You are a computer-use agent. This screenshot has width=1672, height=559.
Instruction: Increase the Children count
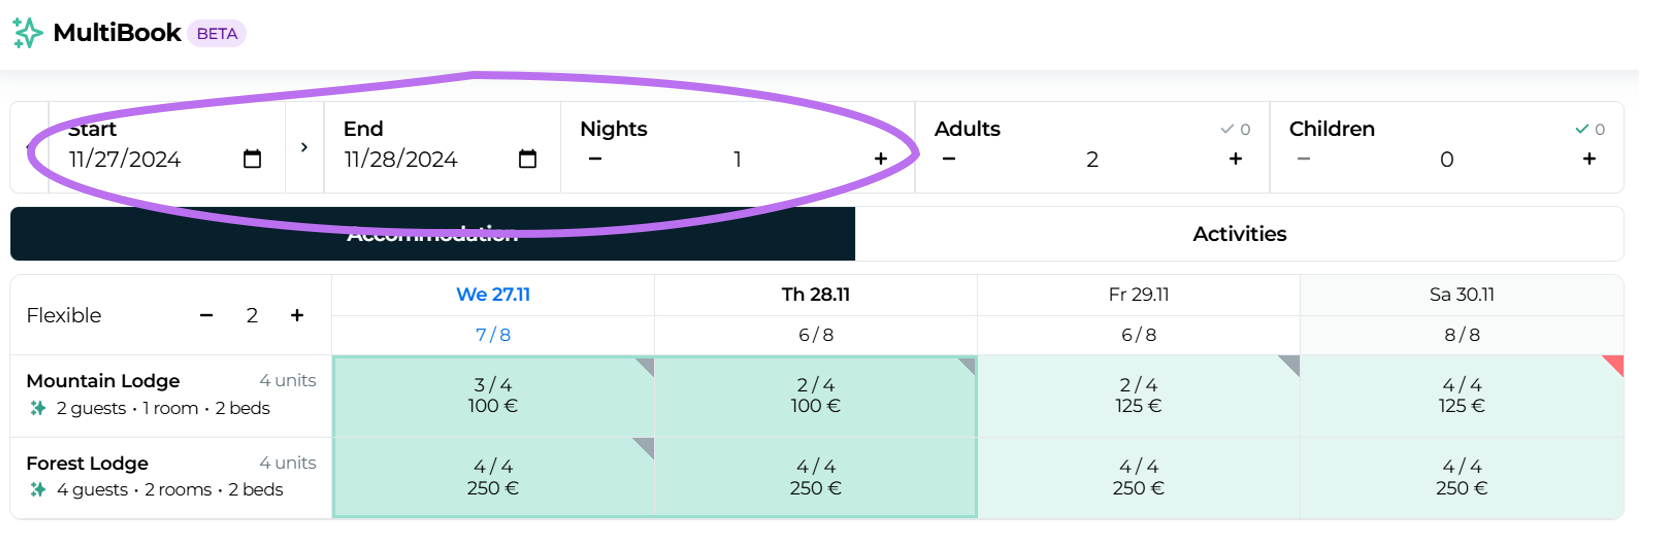[x=1589, y=159]
